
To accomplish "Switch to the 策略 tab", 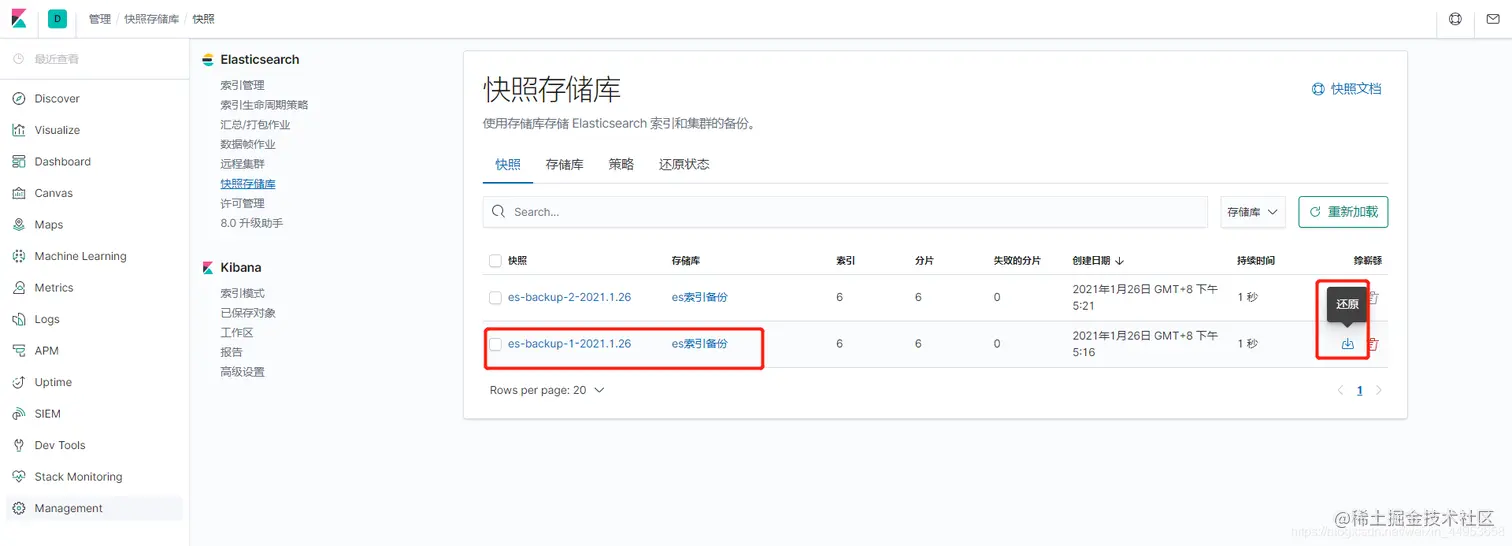I will 621,164.
